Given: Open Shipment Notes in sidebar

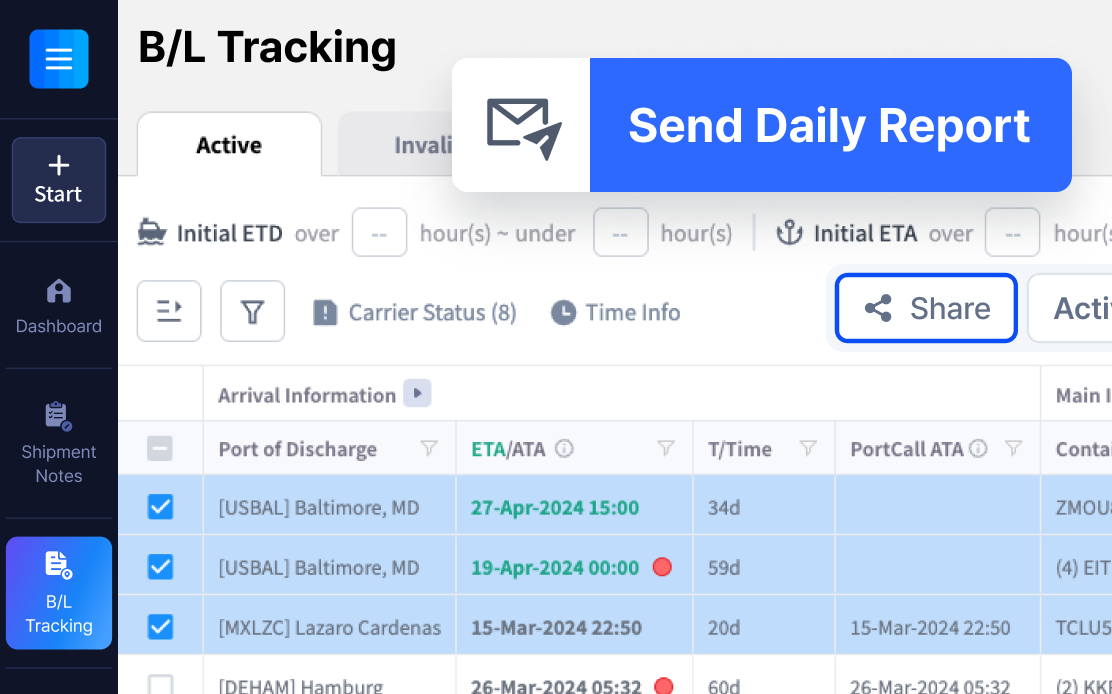Looking at the screenshot, I should [x=59, y=443].
